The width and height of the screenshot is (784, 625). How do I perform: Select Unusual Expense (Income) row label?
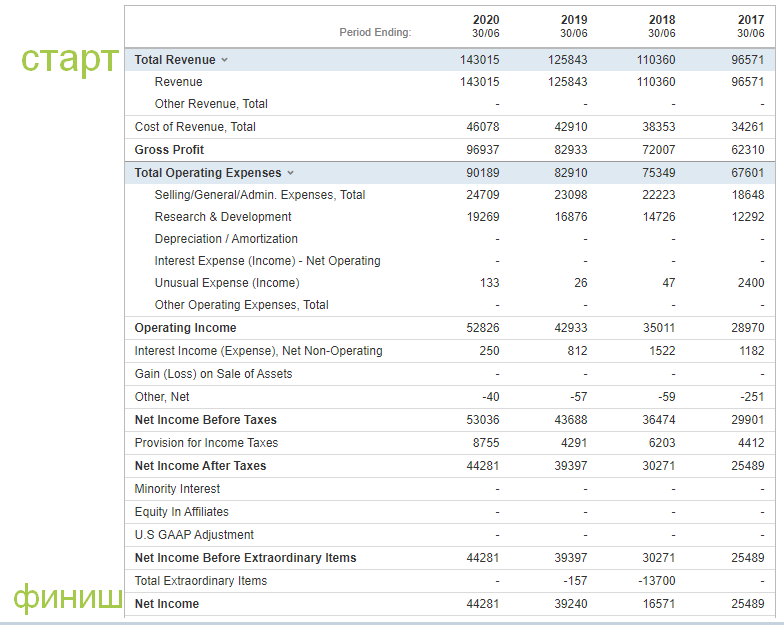point(227,283)
